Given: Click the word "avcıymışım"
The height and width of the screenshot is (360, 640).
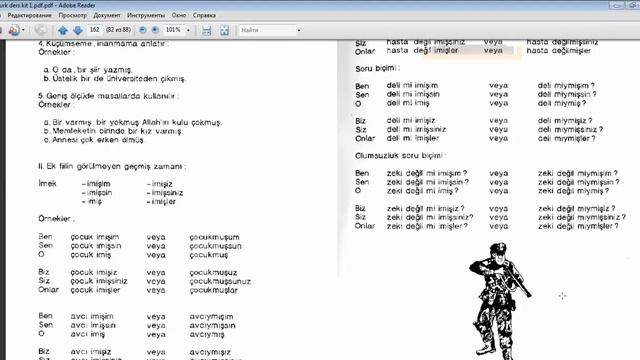Looking at the screenshot, I should (x=211, y=316).
